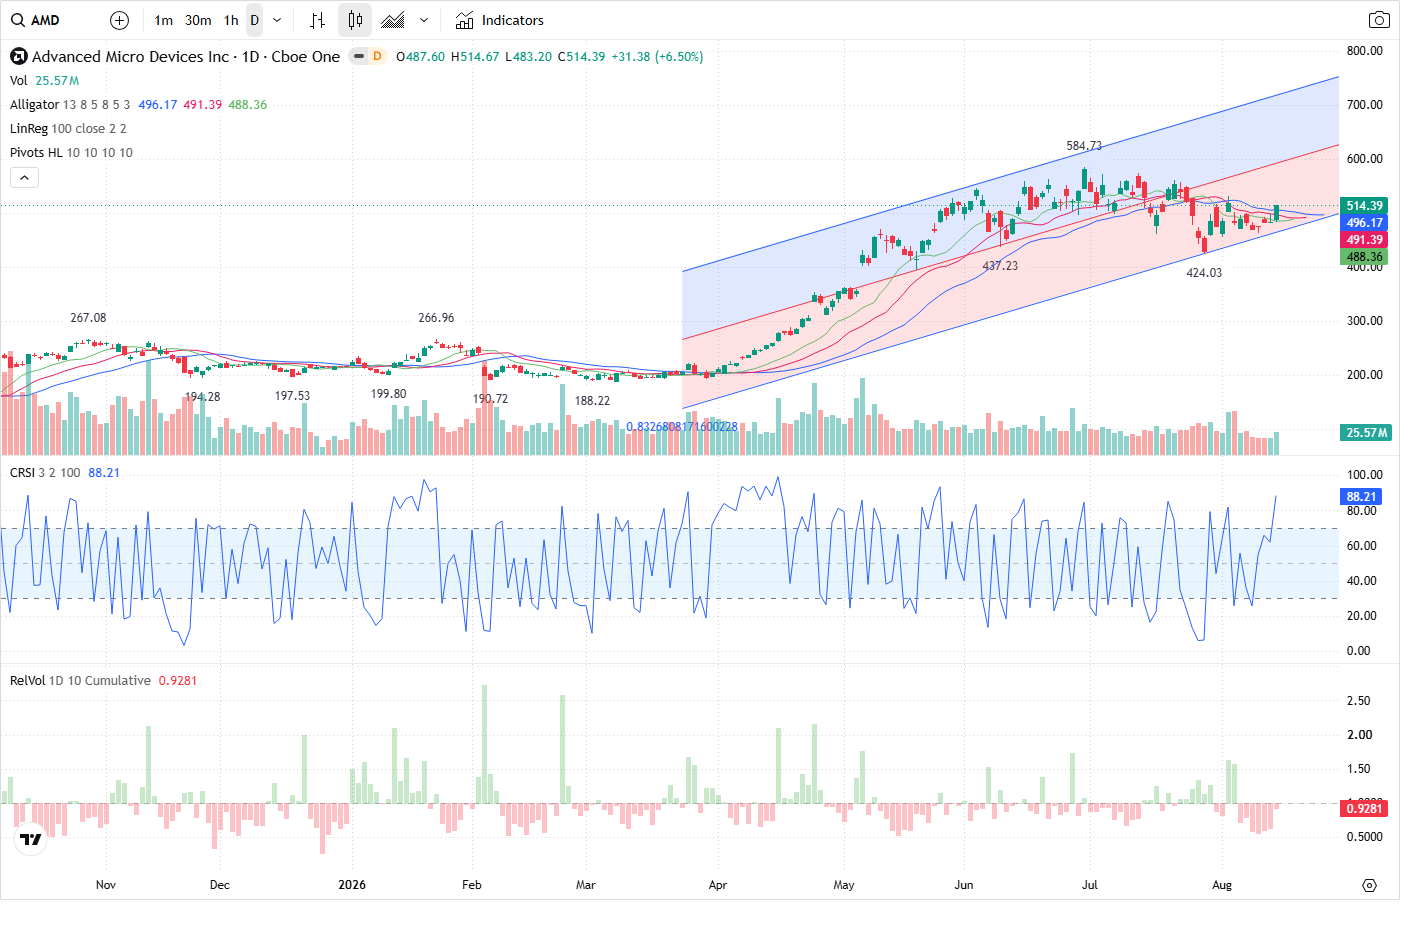Click the legend title 'Advanced Micro Devices Inc · 1D · Cboe One'
The image size is (1420, 950).
pyautogui.click(x=186, y=57)
